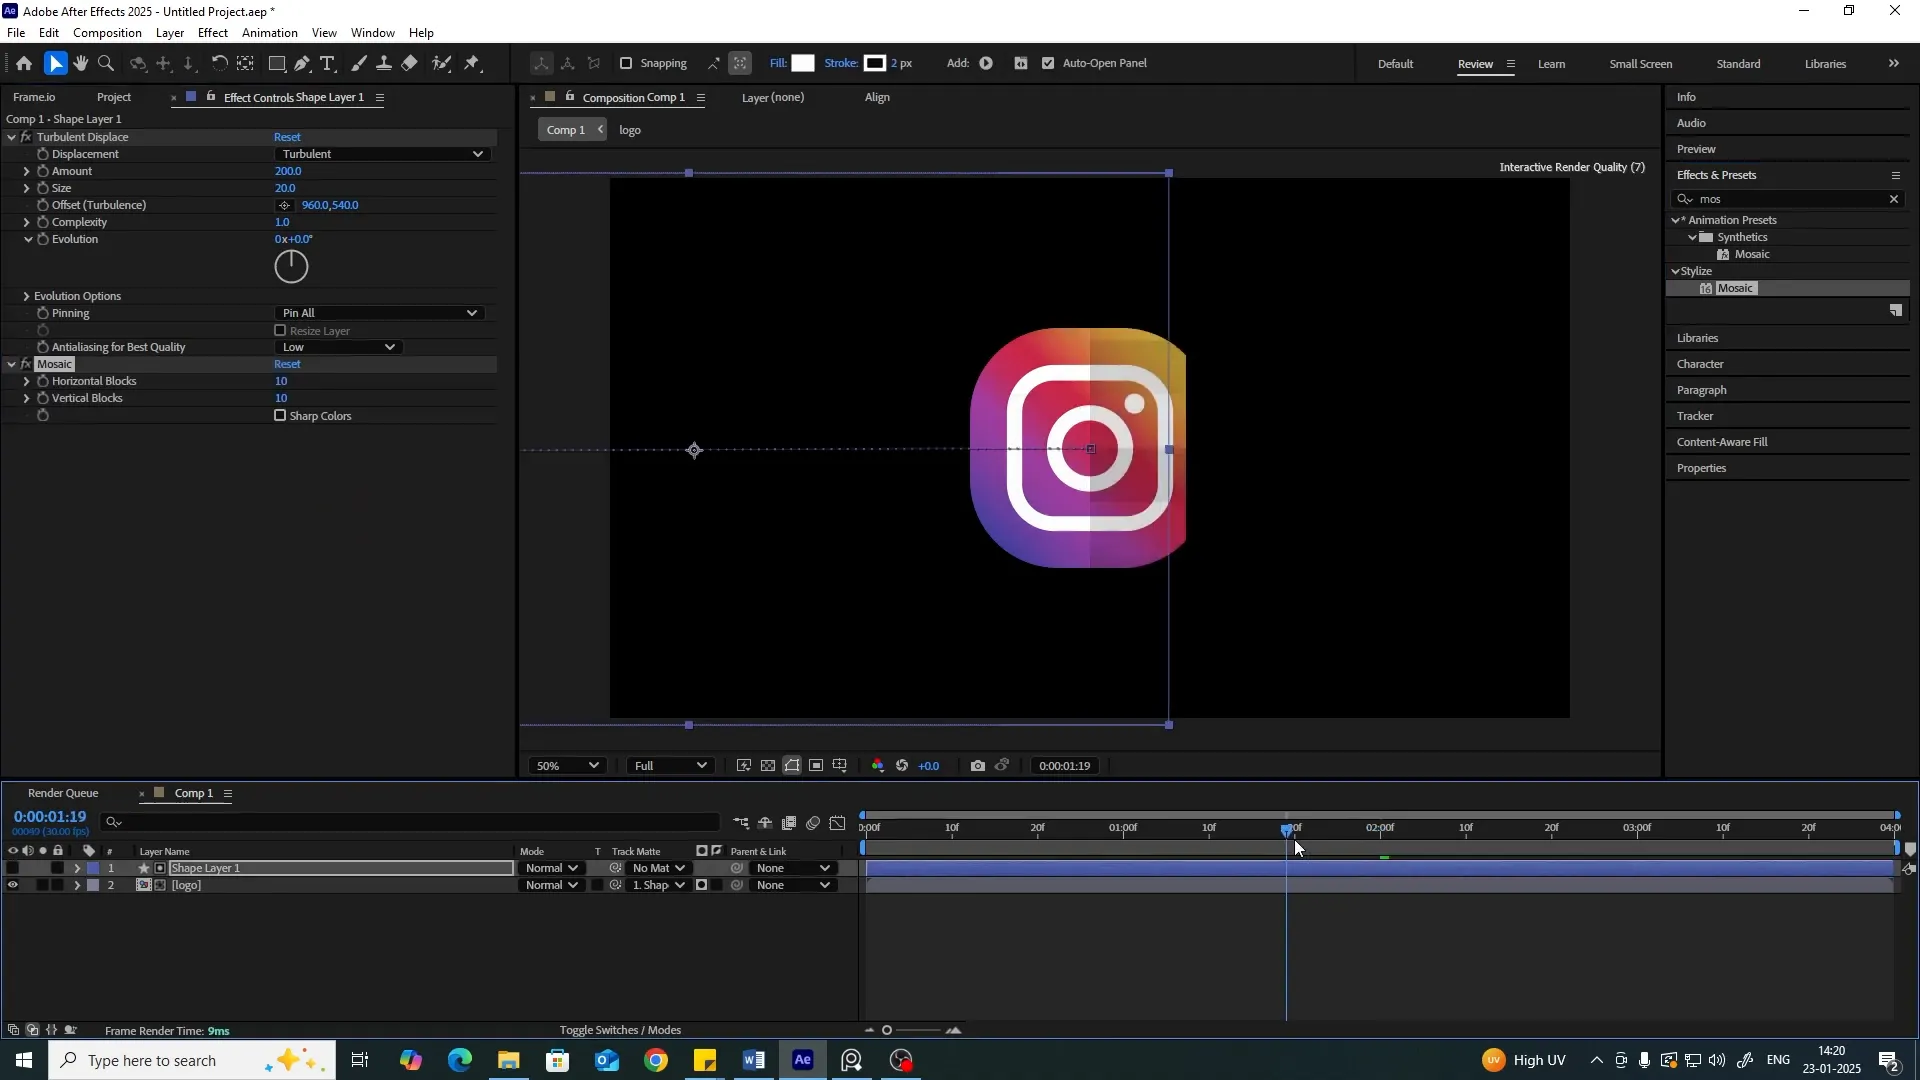Select the Rotation tool
The width and height of the screenshot is (1920, 1080).
[219, 64]
